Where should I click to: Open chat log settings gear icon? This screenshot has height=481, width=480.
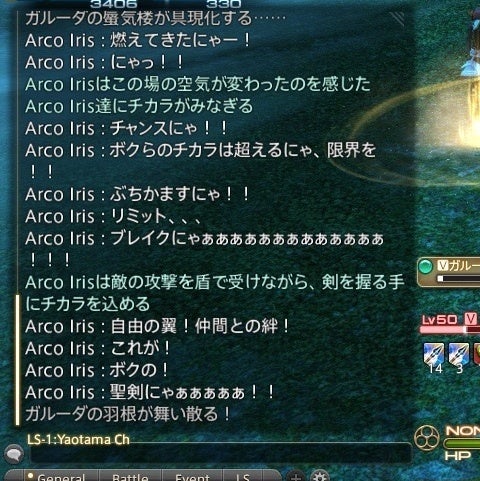(x=320, y=475)
